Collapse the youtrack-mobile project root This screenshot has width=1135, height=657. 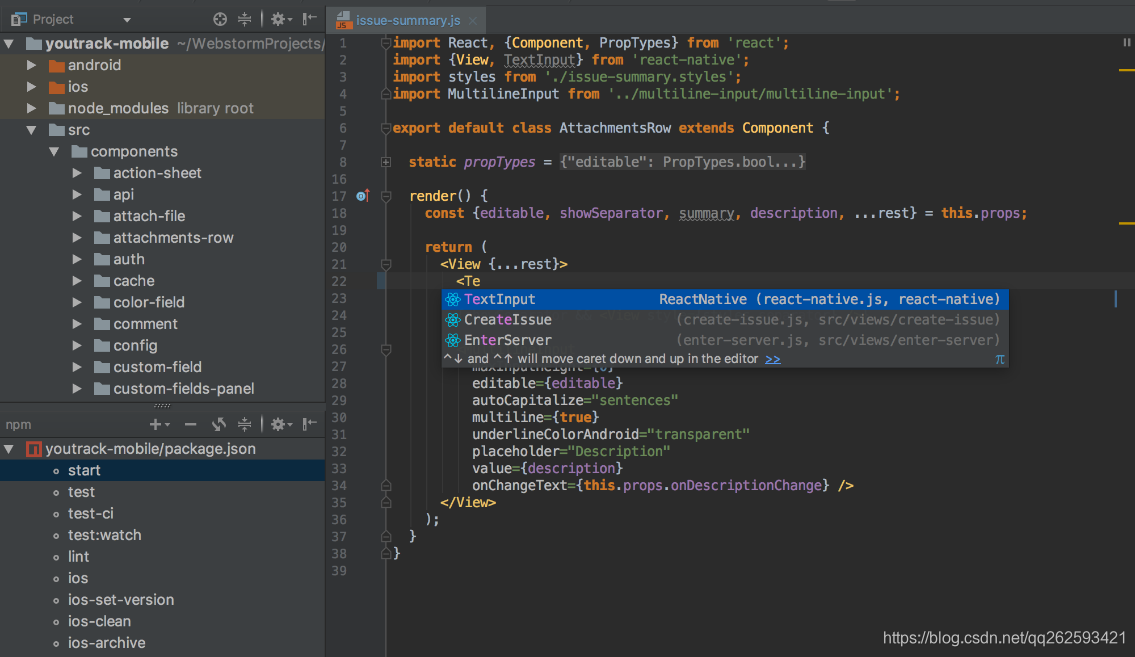tap(9, 43)
